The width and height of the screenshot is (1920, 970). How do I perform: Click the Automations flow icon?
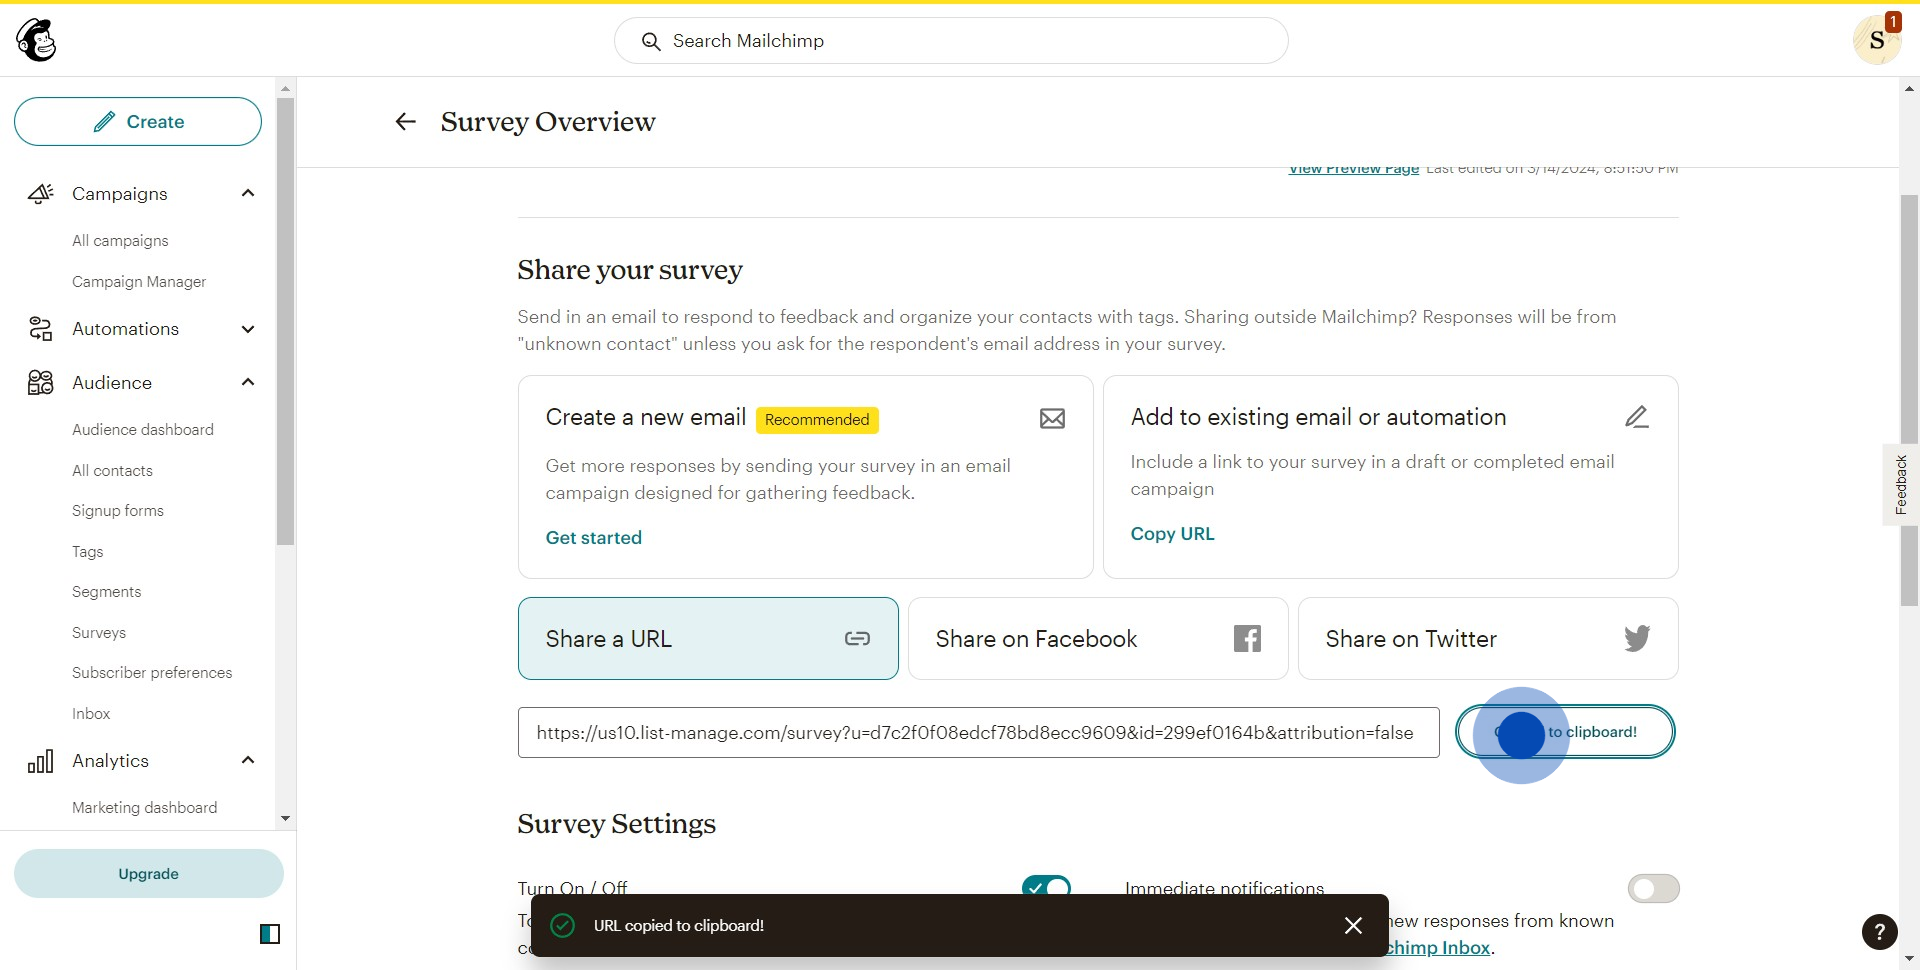41,329
